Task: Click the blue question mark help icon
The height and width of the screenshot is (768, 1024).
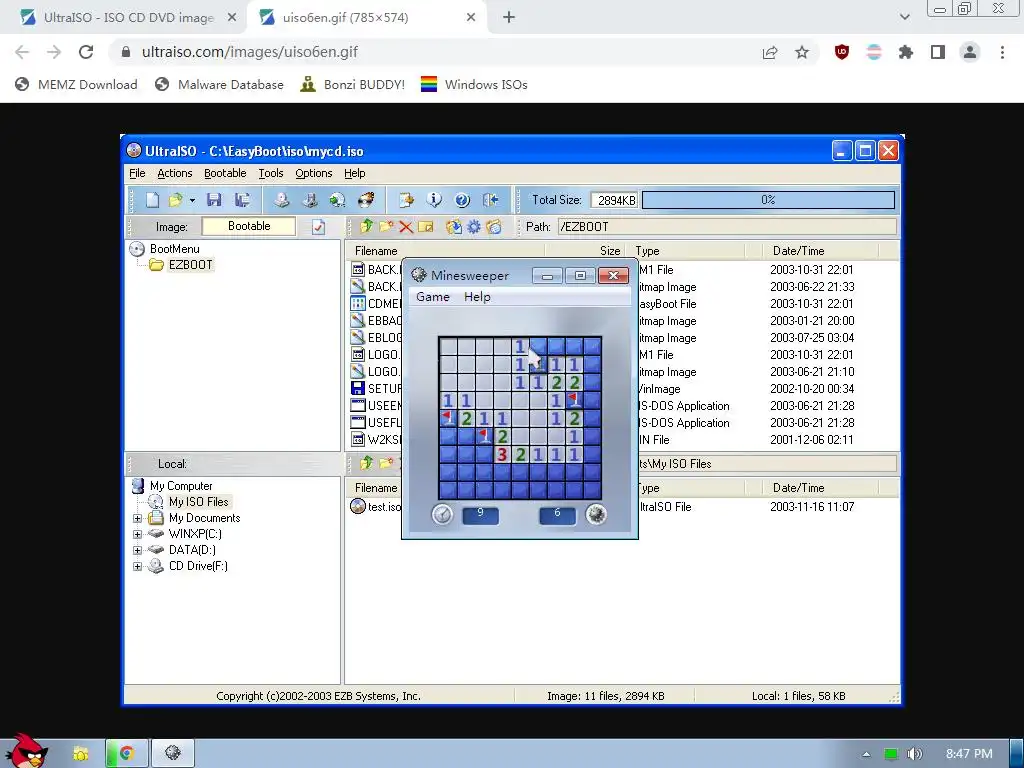Action: [x=462, y=200]
